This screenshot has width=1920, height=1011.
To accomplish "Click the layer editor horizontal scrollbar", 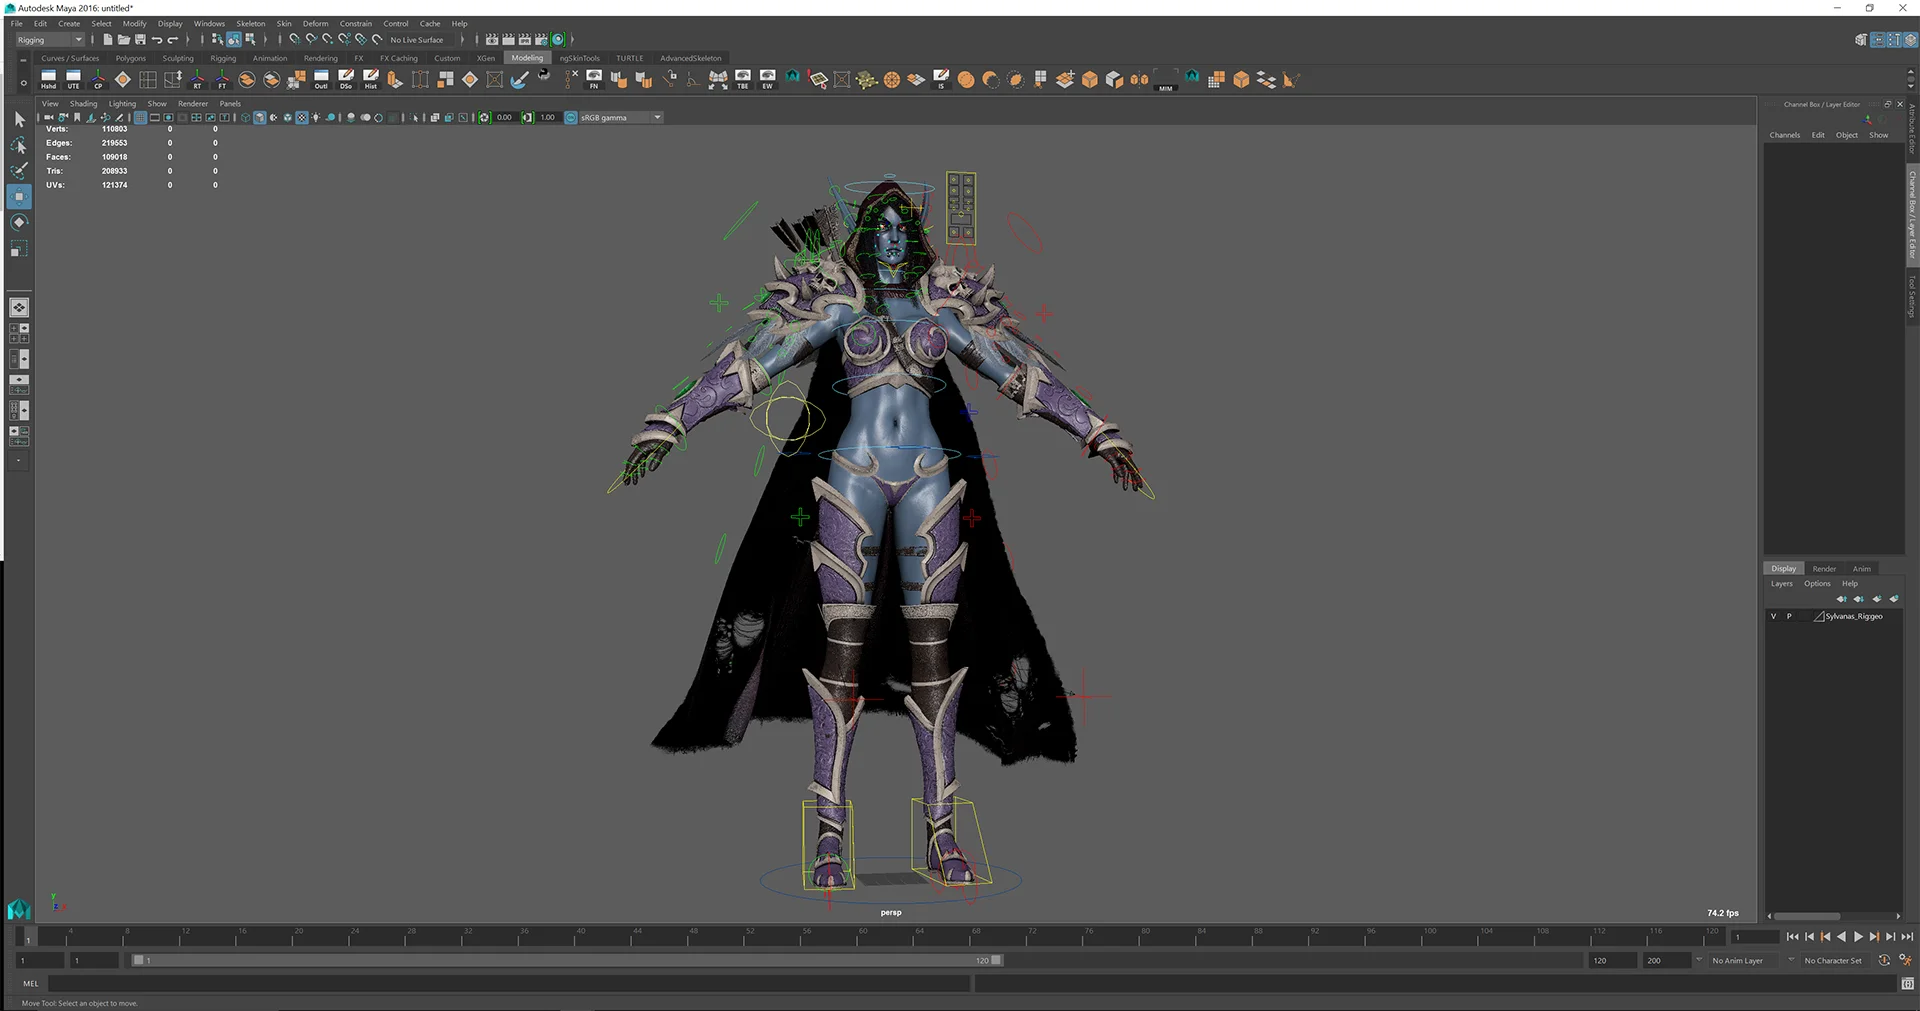I will [x=1807, y=916].
